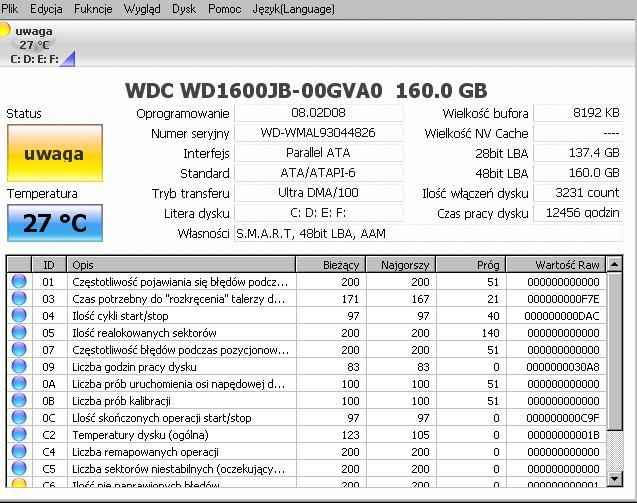Click the blue triangle next to drive letters
Screen dimensions: 637x503
68,59
